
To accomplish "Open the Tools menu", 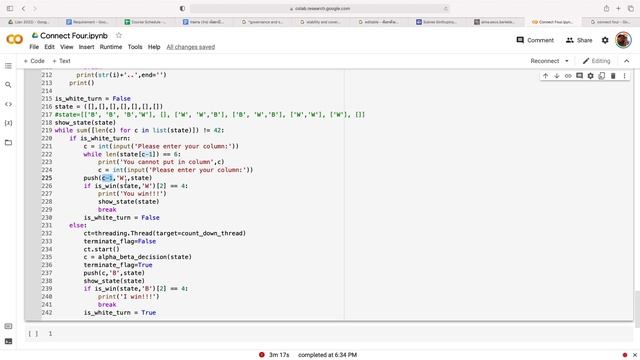I will [x=135, y=47].
